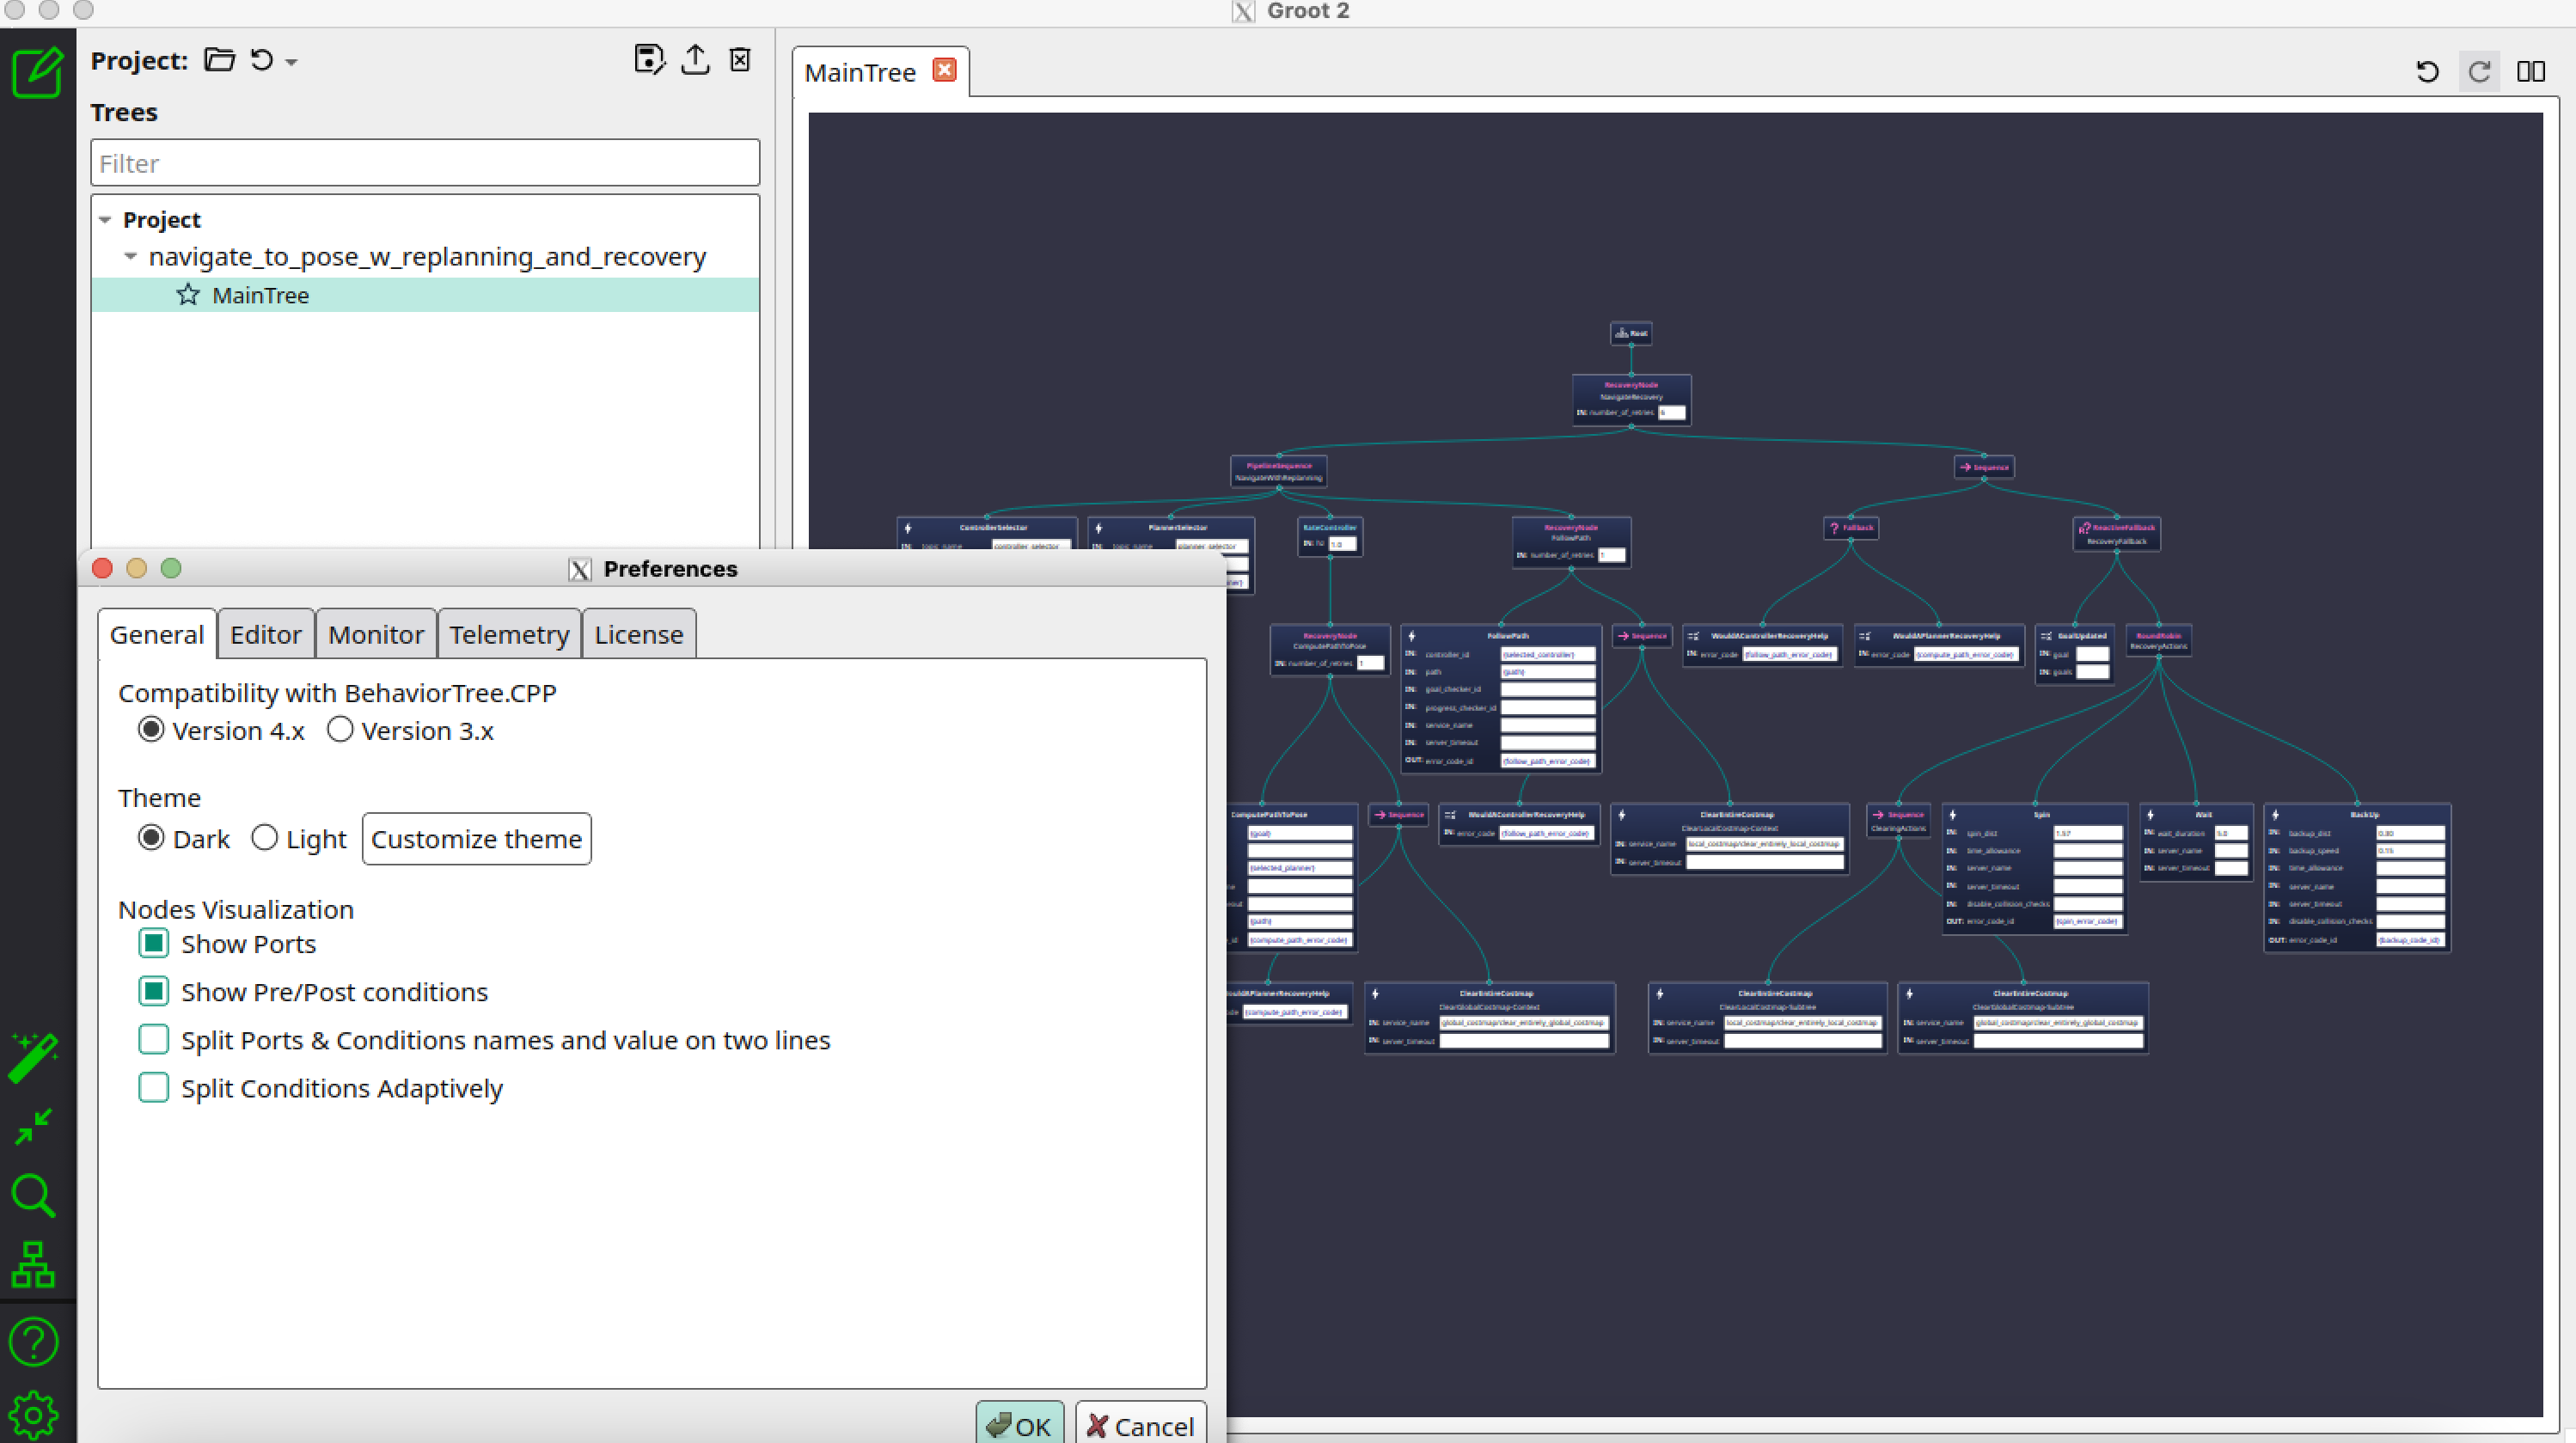The height and width of the screenshot is (1443, 2576).
Task: Click the reload project icon
Action: coord(262,60)
